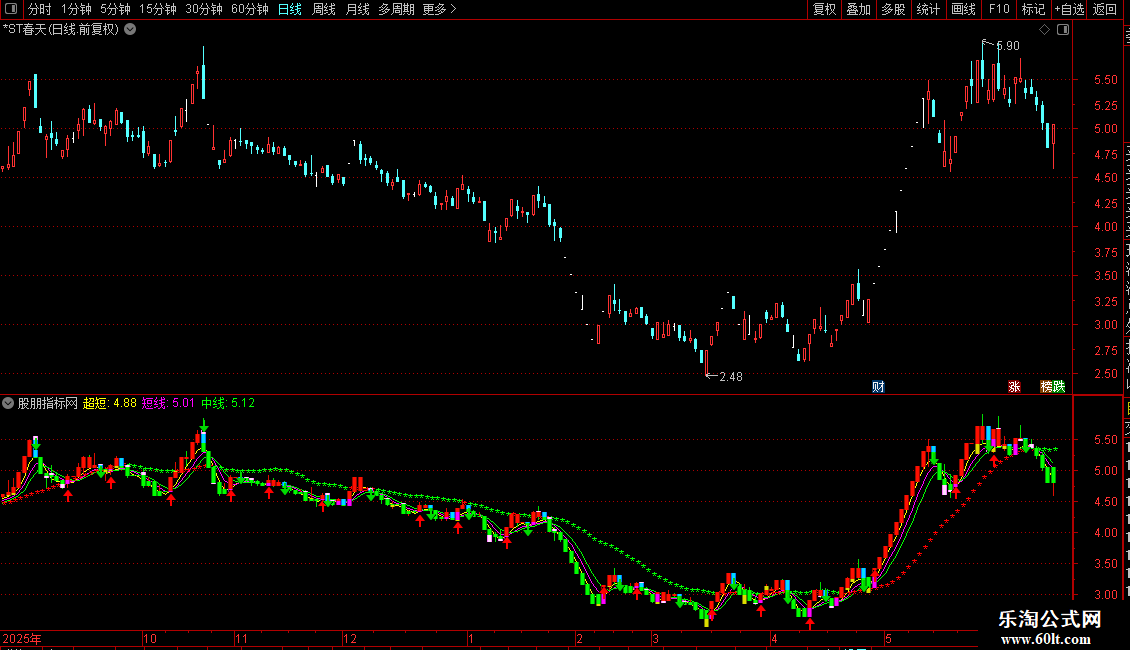Image resolution: width=1130 pixels, height=650 pixels.
Task: Expand the 更多 periods menu
Action: coord(440,9)
